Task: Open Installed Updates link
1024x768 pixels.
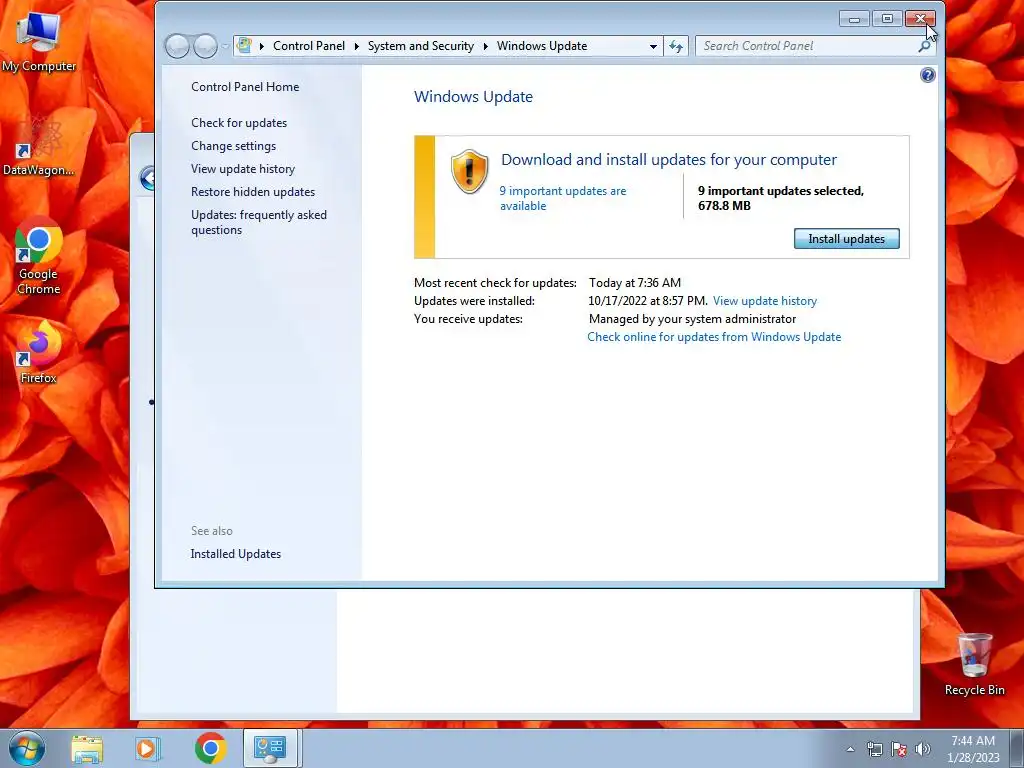Action: coord(236,554)
